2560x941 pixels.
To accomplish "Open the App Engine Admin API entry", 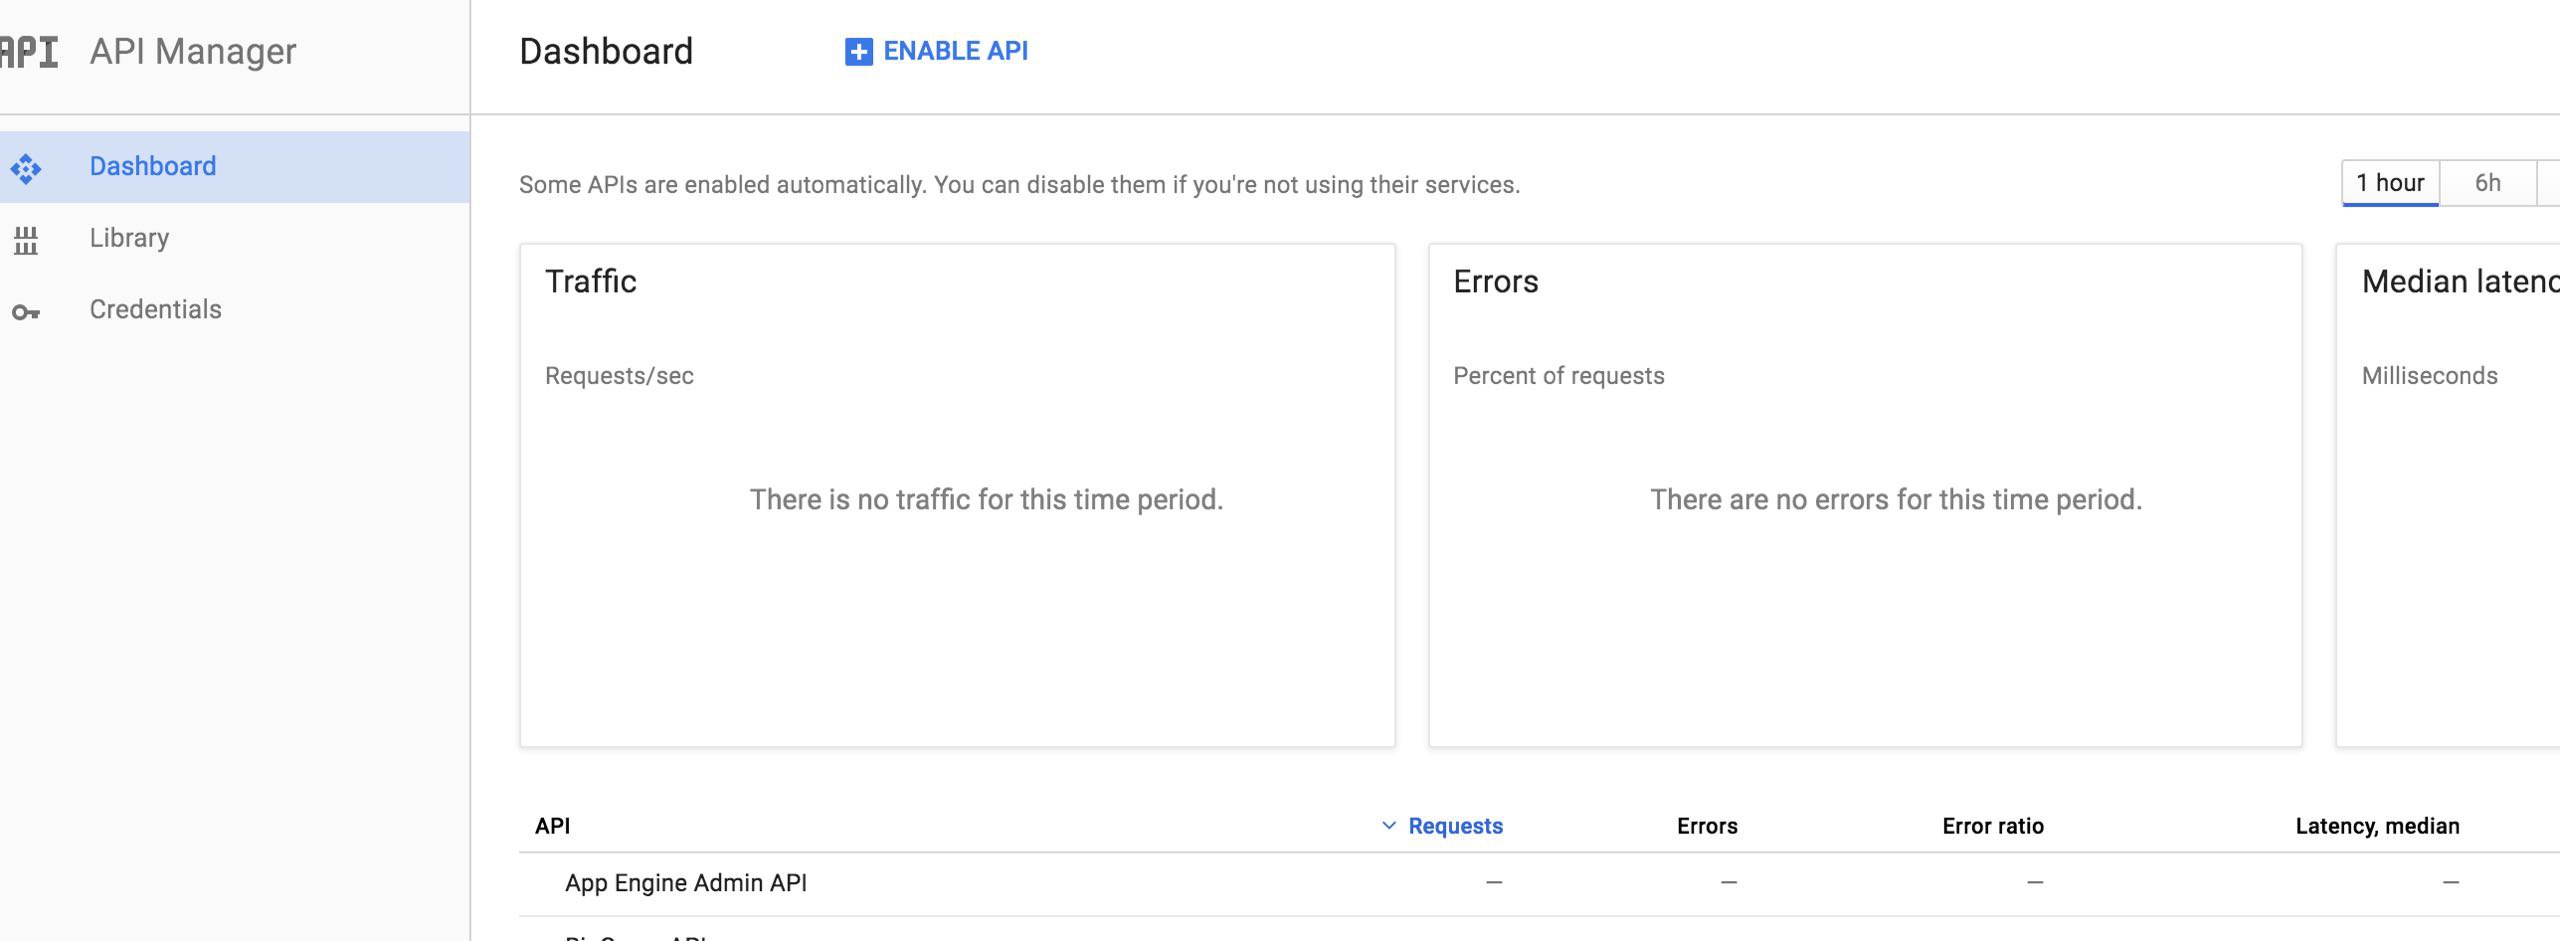I will coord(685,883).
